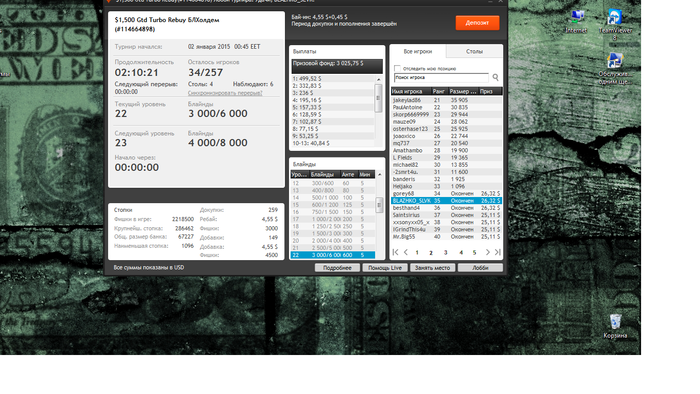Select player row Mr.Big55
Image resolution: width=700 pixels, height=394 pixels.
(446, 236)
